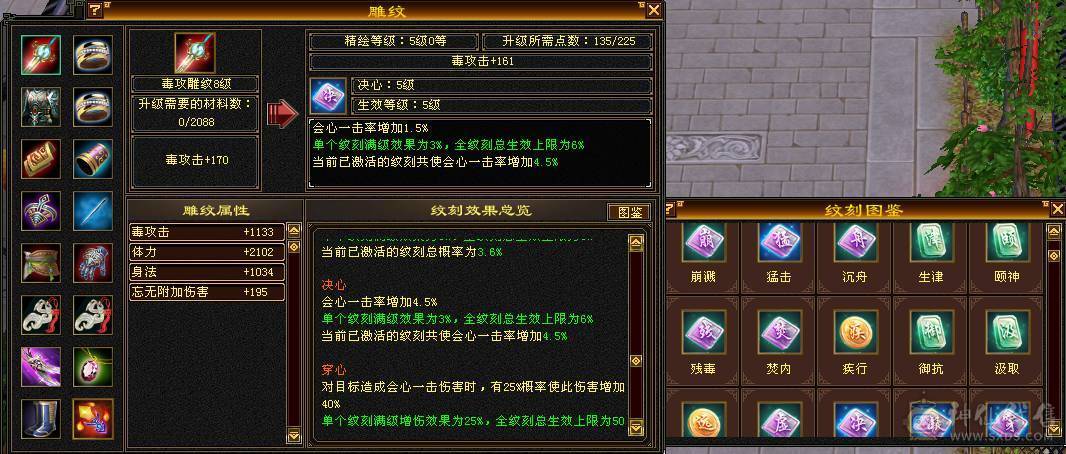Click attribute list scroll up arrow

[294, 230]
